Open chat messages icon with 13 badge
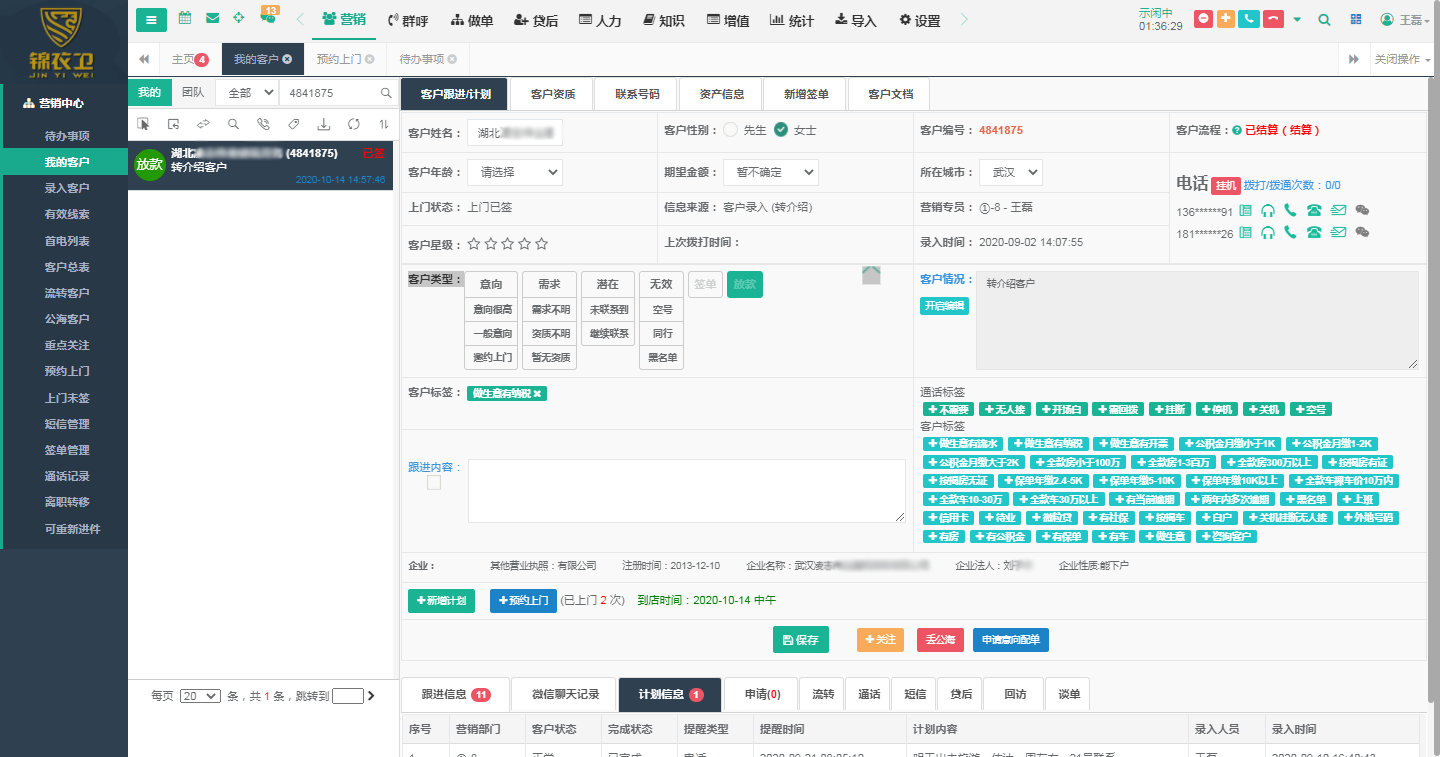The width and height of the screenshot is (1440, 757). tap(268, 16)
